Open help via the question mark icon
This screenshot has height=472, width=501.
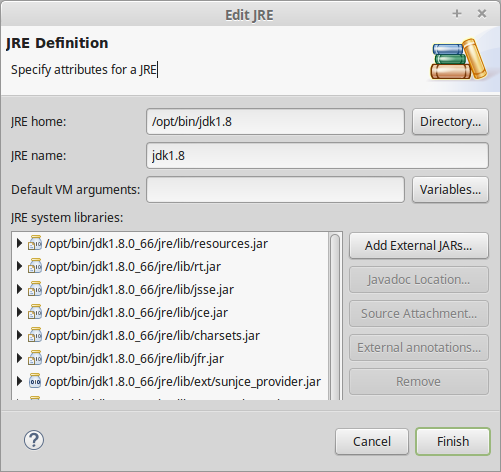coord(34,440)
